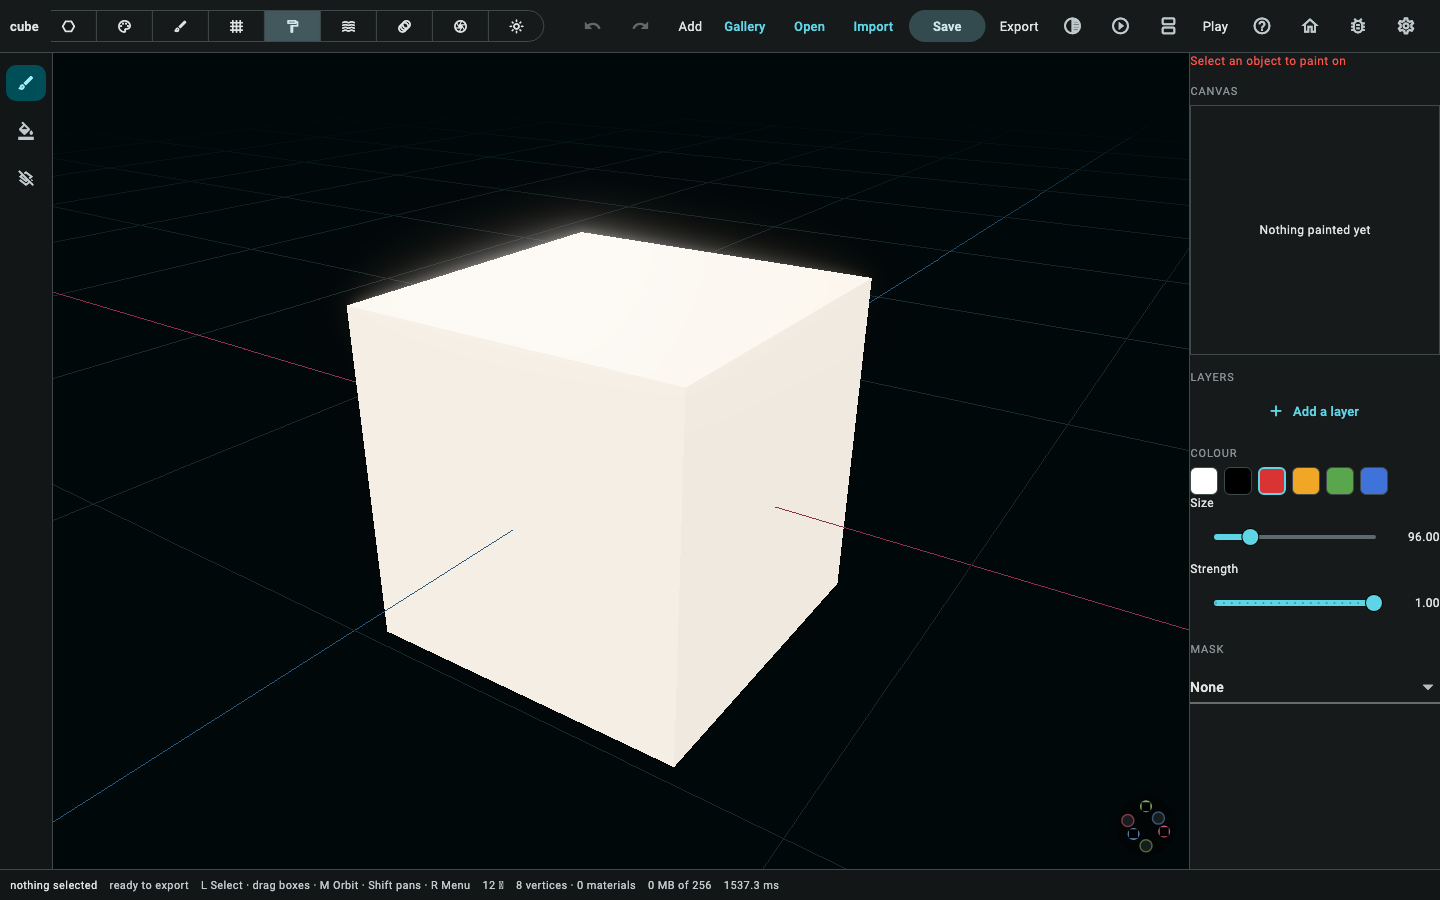Click the white cube in the viewport

(610, 500)
